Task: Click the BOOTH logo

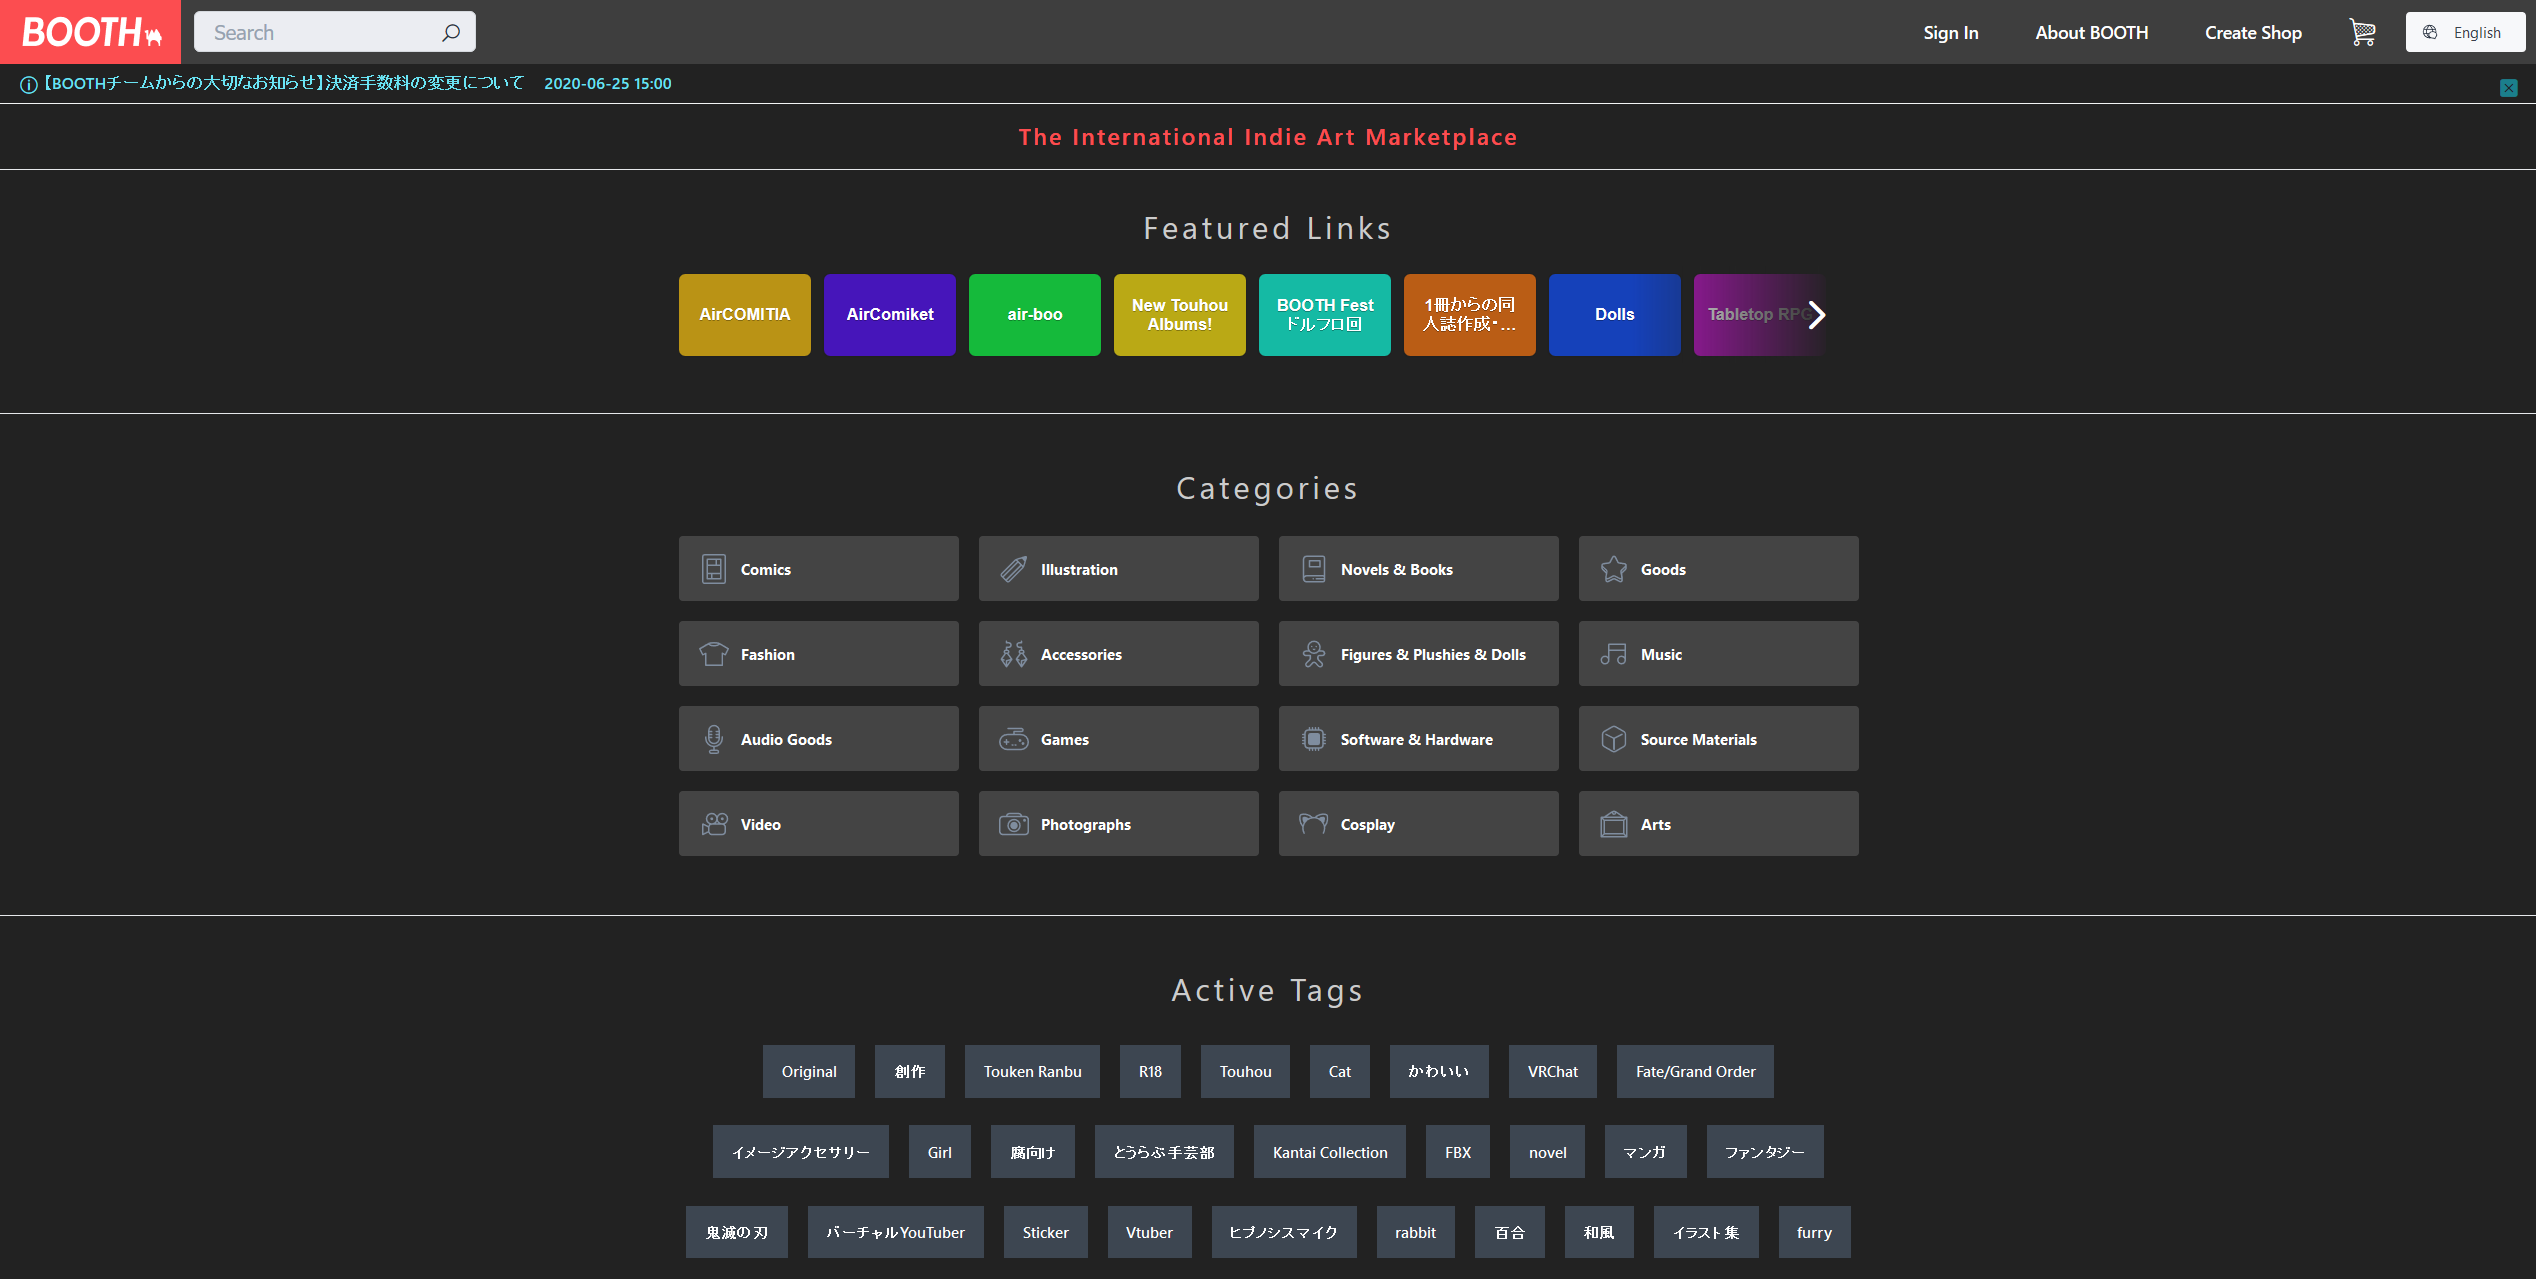Action: pyautogui.click(x=90, y=32)
